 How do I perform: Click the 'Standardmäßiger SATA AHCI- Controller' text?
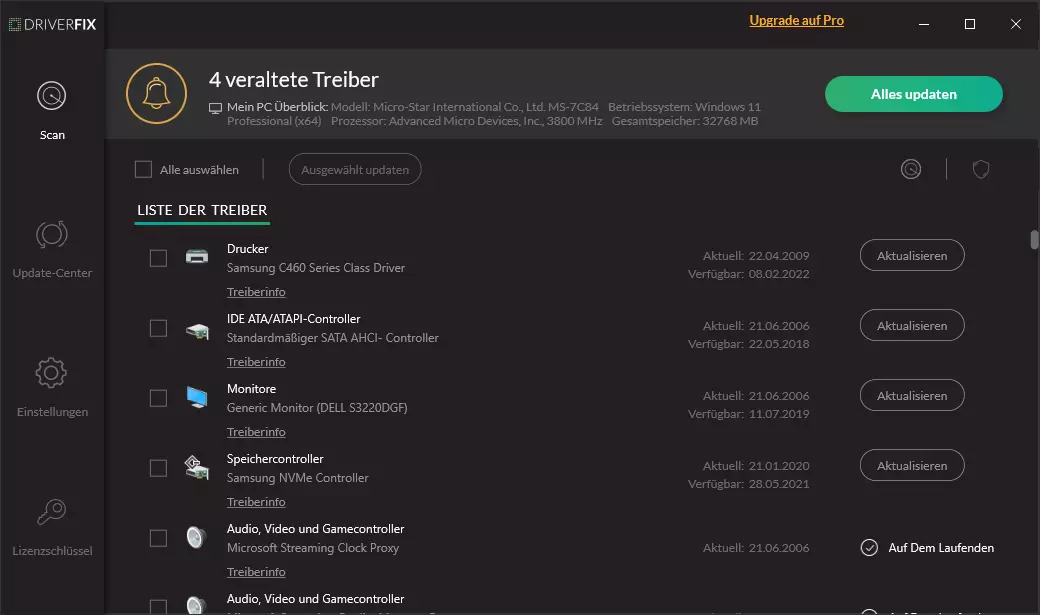[332, 338]
